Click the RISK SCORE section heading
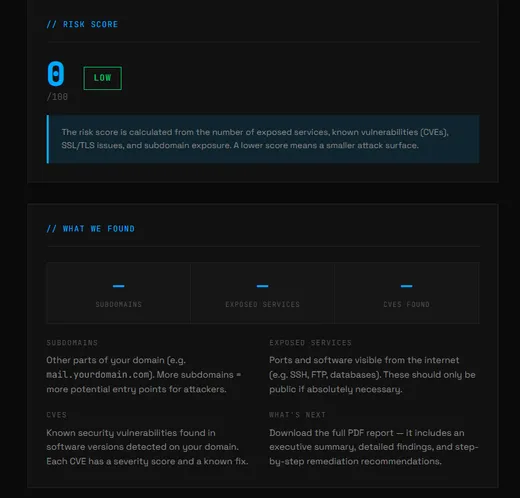This screenshot has height=498, width=520. pyautogui.click(x=82, y=24)
